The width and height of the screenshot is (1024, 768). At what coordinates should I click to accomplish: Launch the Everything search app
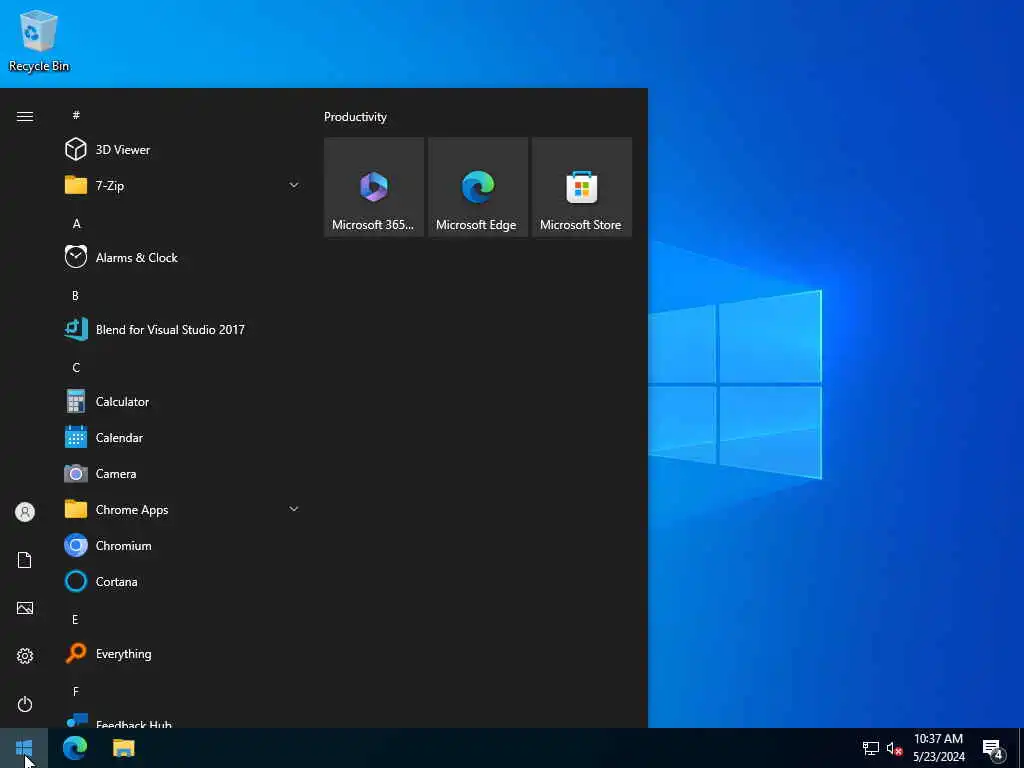click(x=183, y=653)
